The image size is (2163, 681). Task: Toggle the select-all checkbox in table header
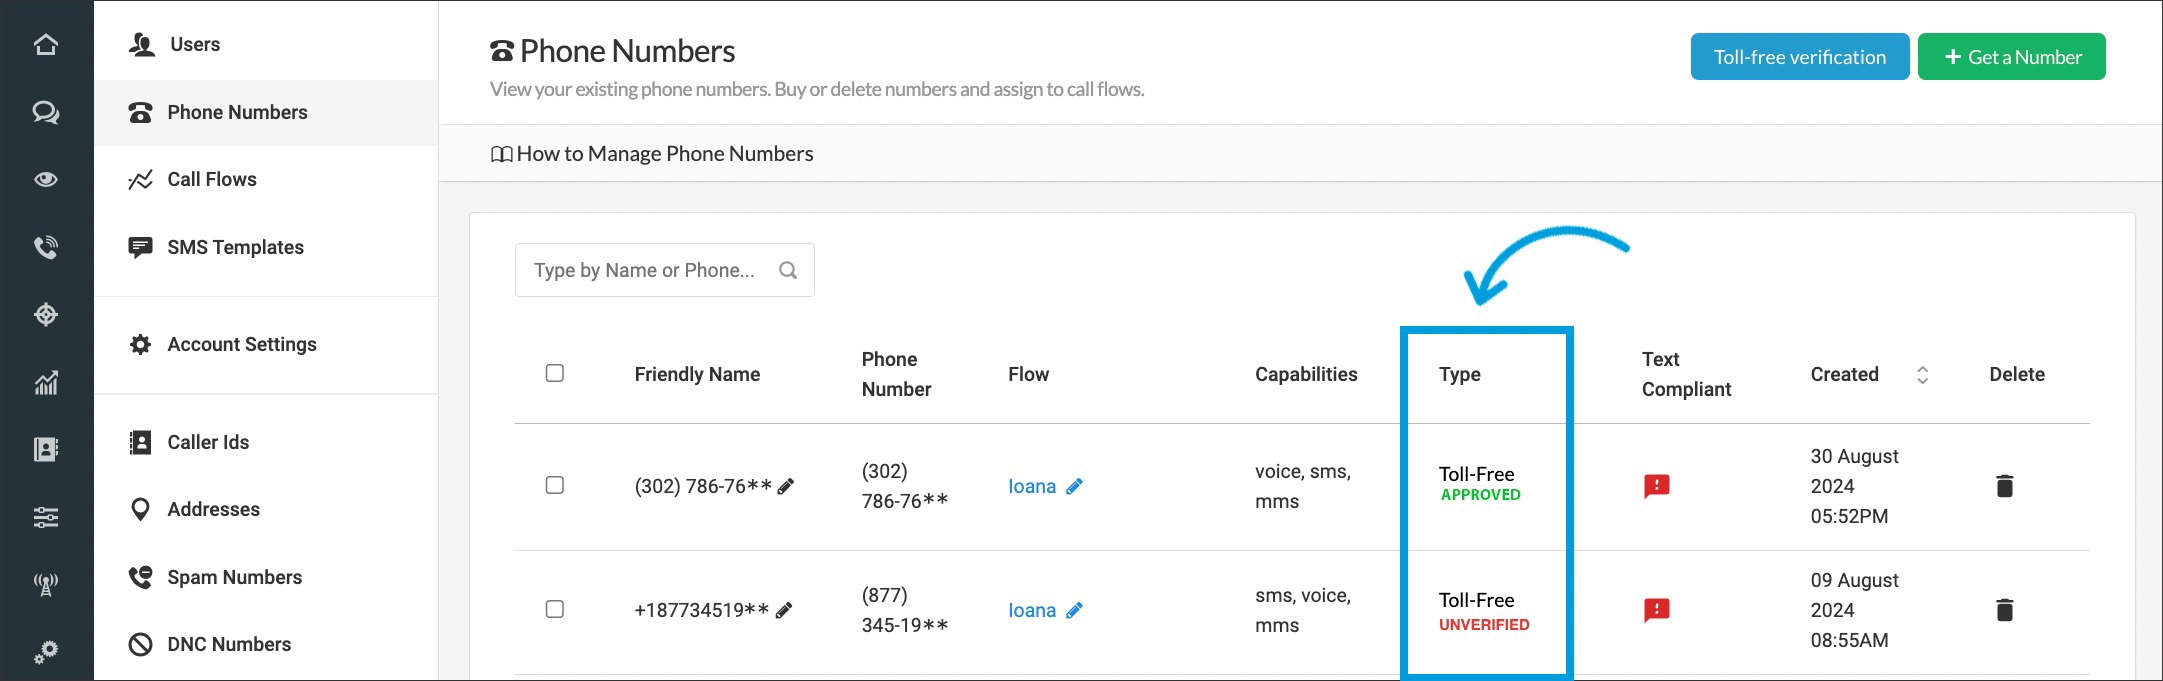click(555, 373)
